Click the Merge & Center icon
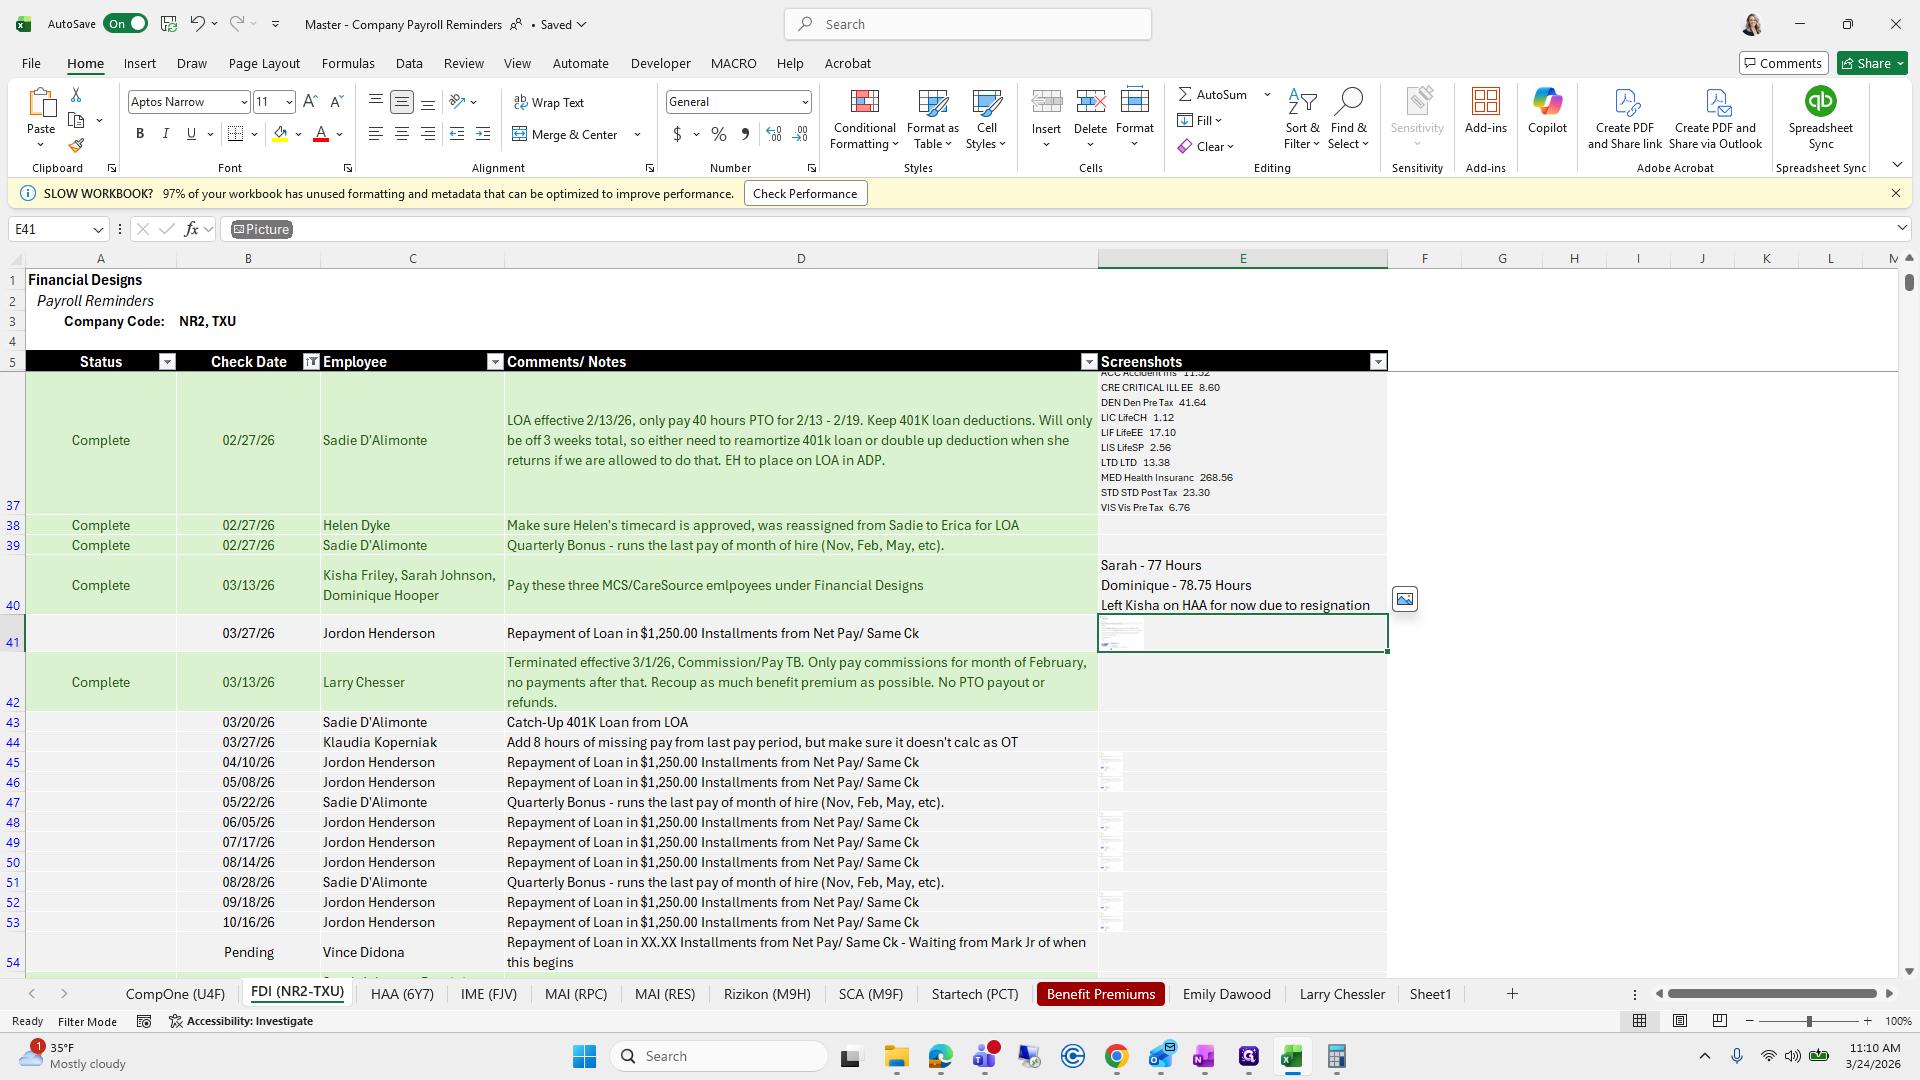The width and height of the screenshot is (1920, 1080). click(520, 134)
